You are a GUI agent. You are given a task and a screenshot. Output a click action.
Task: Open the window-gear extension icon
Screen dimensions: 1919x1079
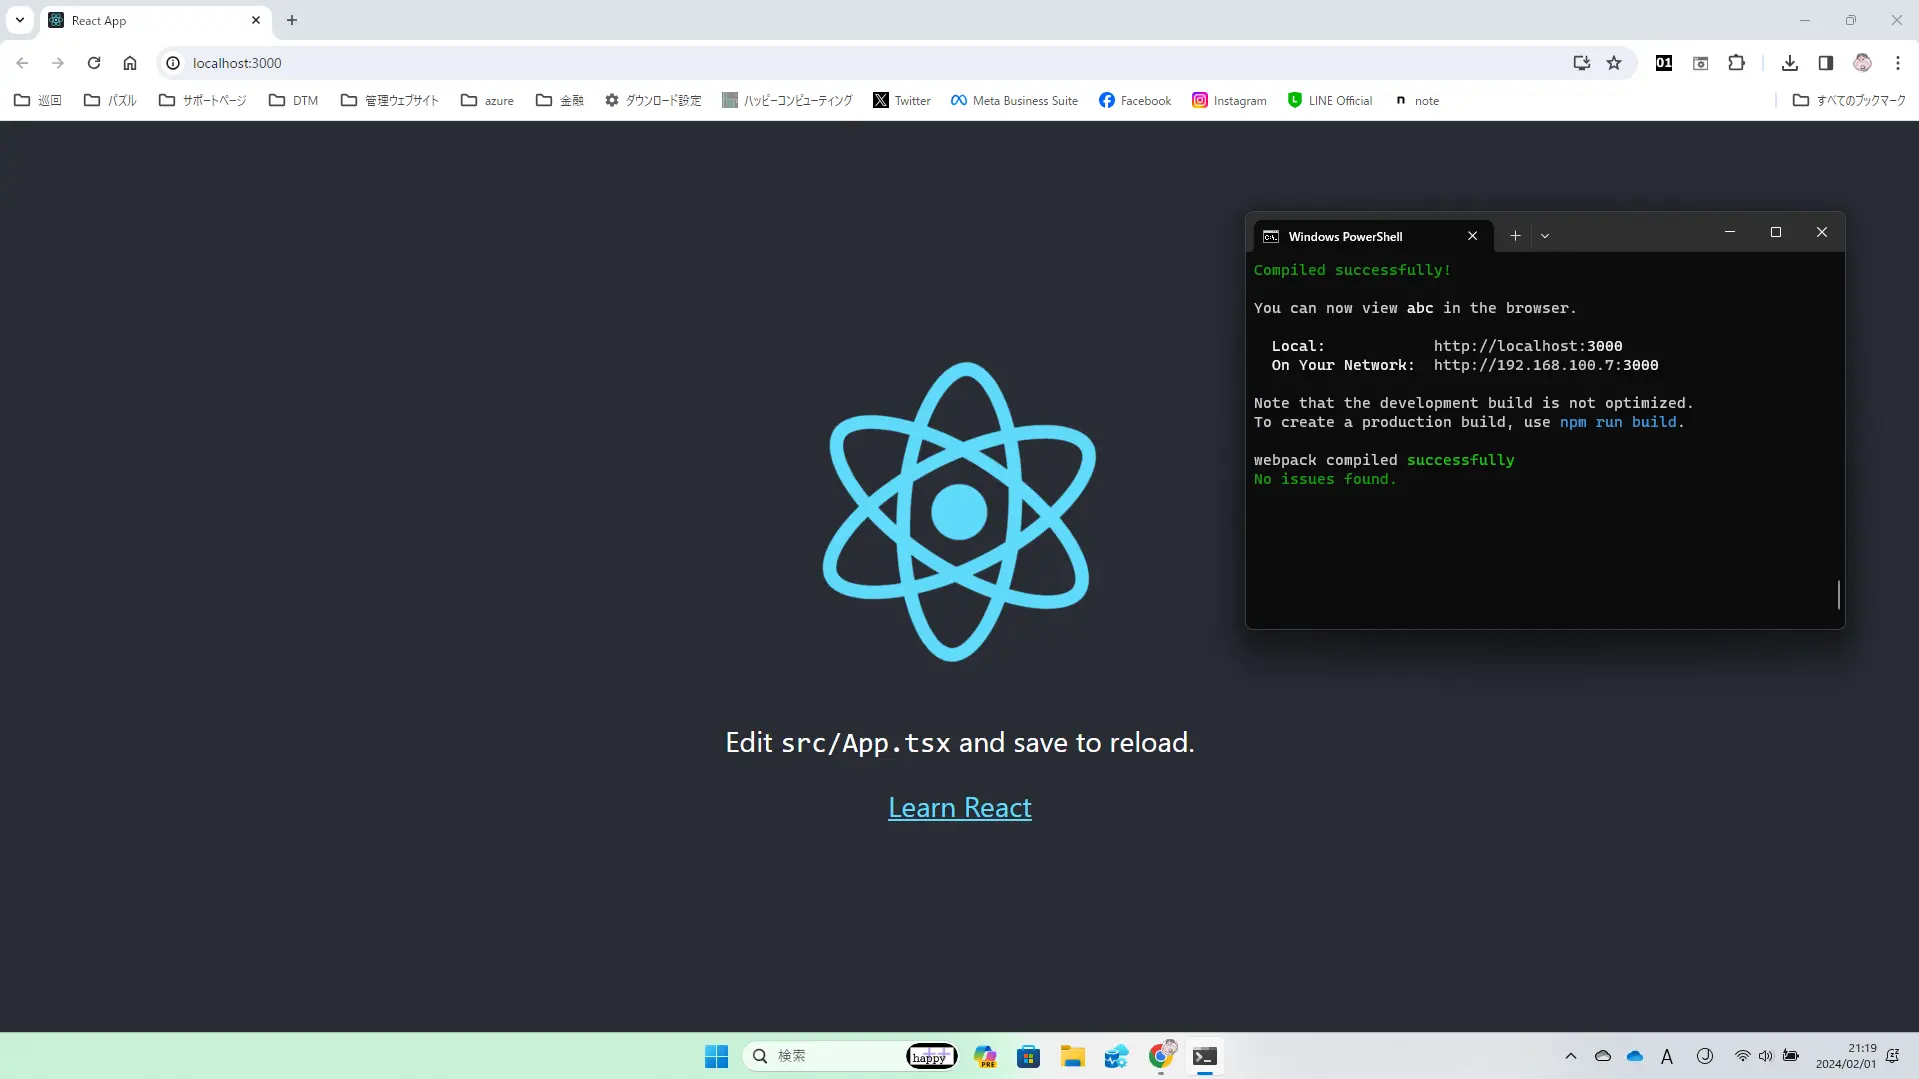coord(1700,63)
